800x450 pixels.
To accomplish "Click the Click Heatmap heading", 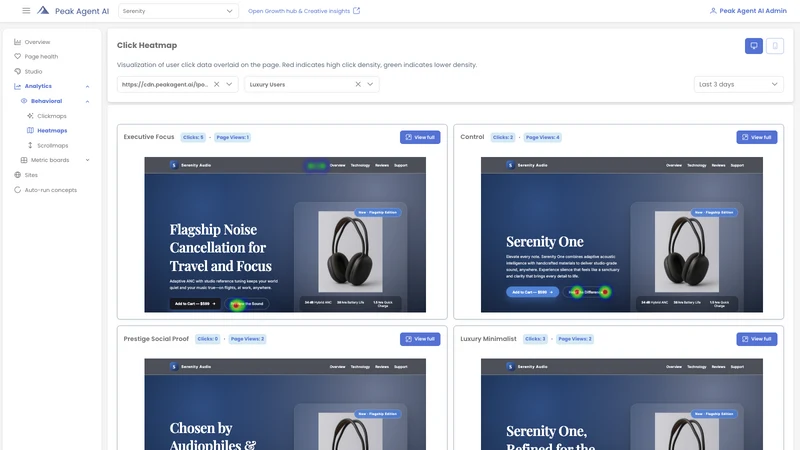I will point(147,45).
